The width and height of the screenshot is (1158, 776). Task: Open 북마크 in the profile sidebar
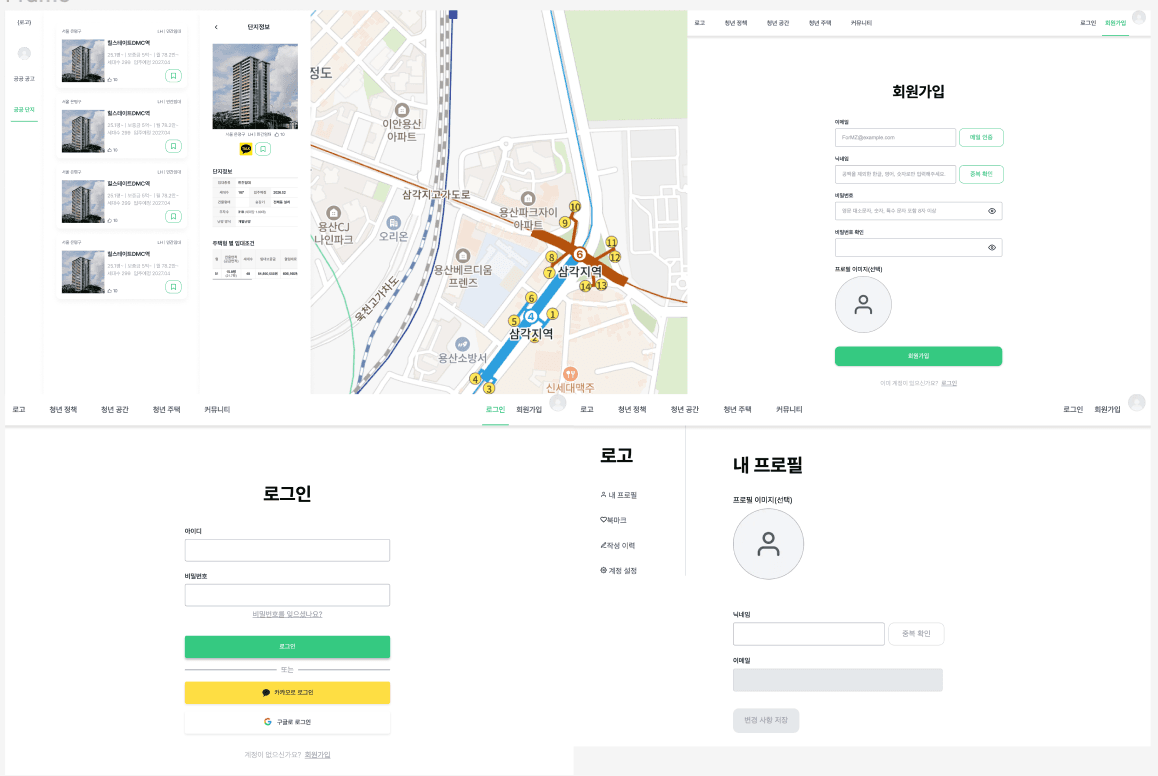click(x=614, y=521)
